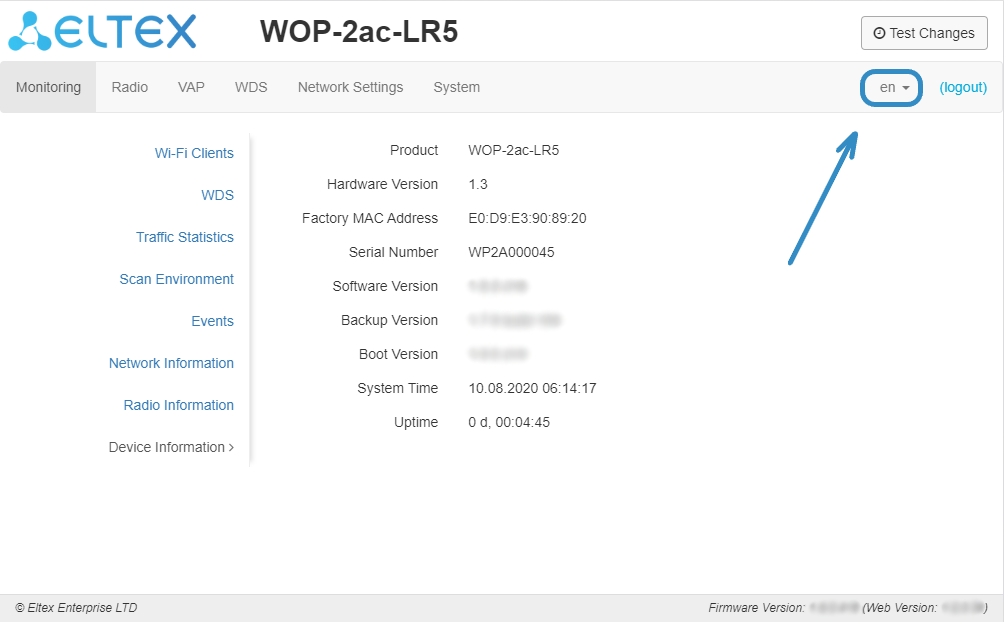Go to Network Settings tab

pos(350,87)
